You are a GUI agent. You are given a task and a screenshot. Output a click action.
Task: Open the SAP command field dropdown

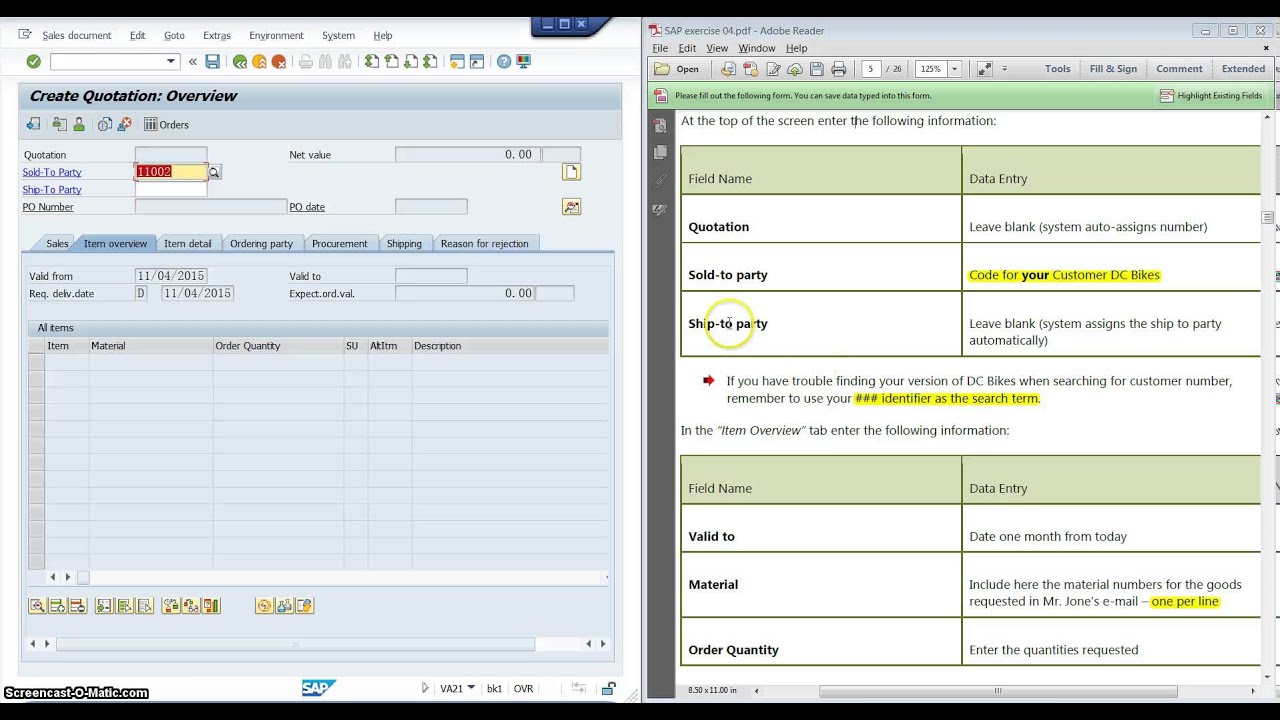pos(171,62)
